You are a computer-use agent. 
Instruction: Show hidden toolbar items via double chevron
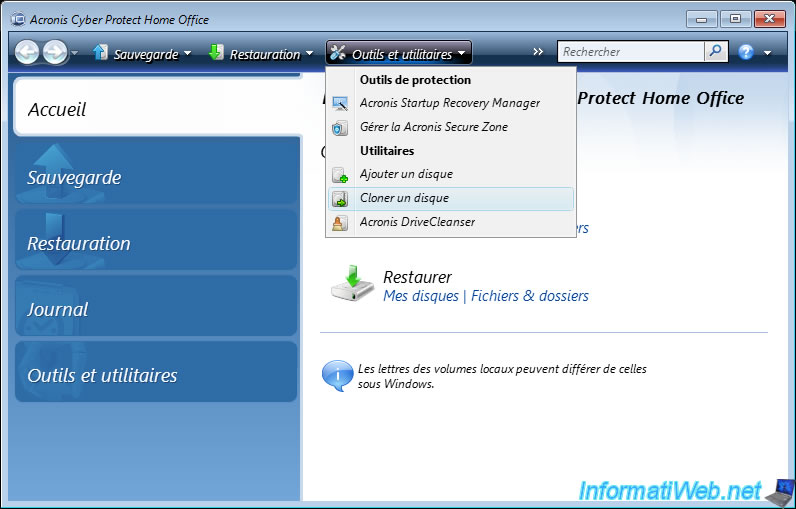(x=538, y=52)
